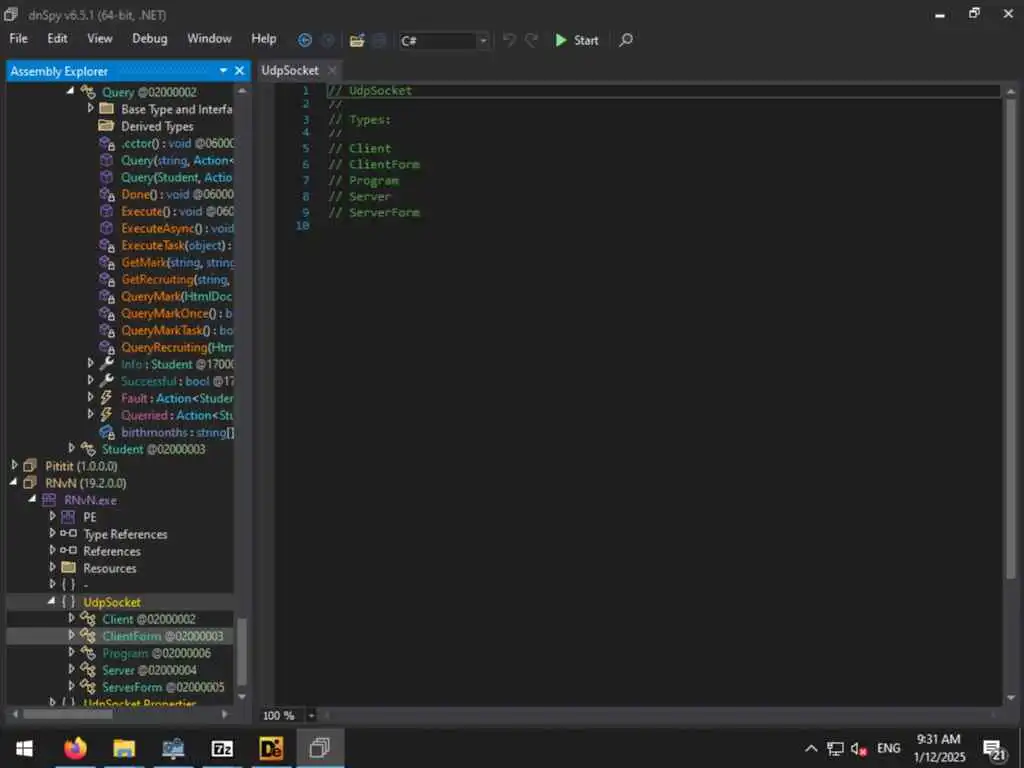Expand the Successful : bool property
1024x768 pixels.
click(x=91, y=380)
